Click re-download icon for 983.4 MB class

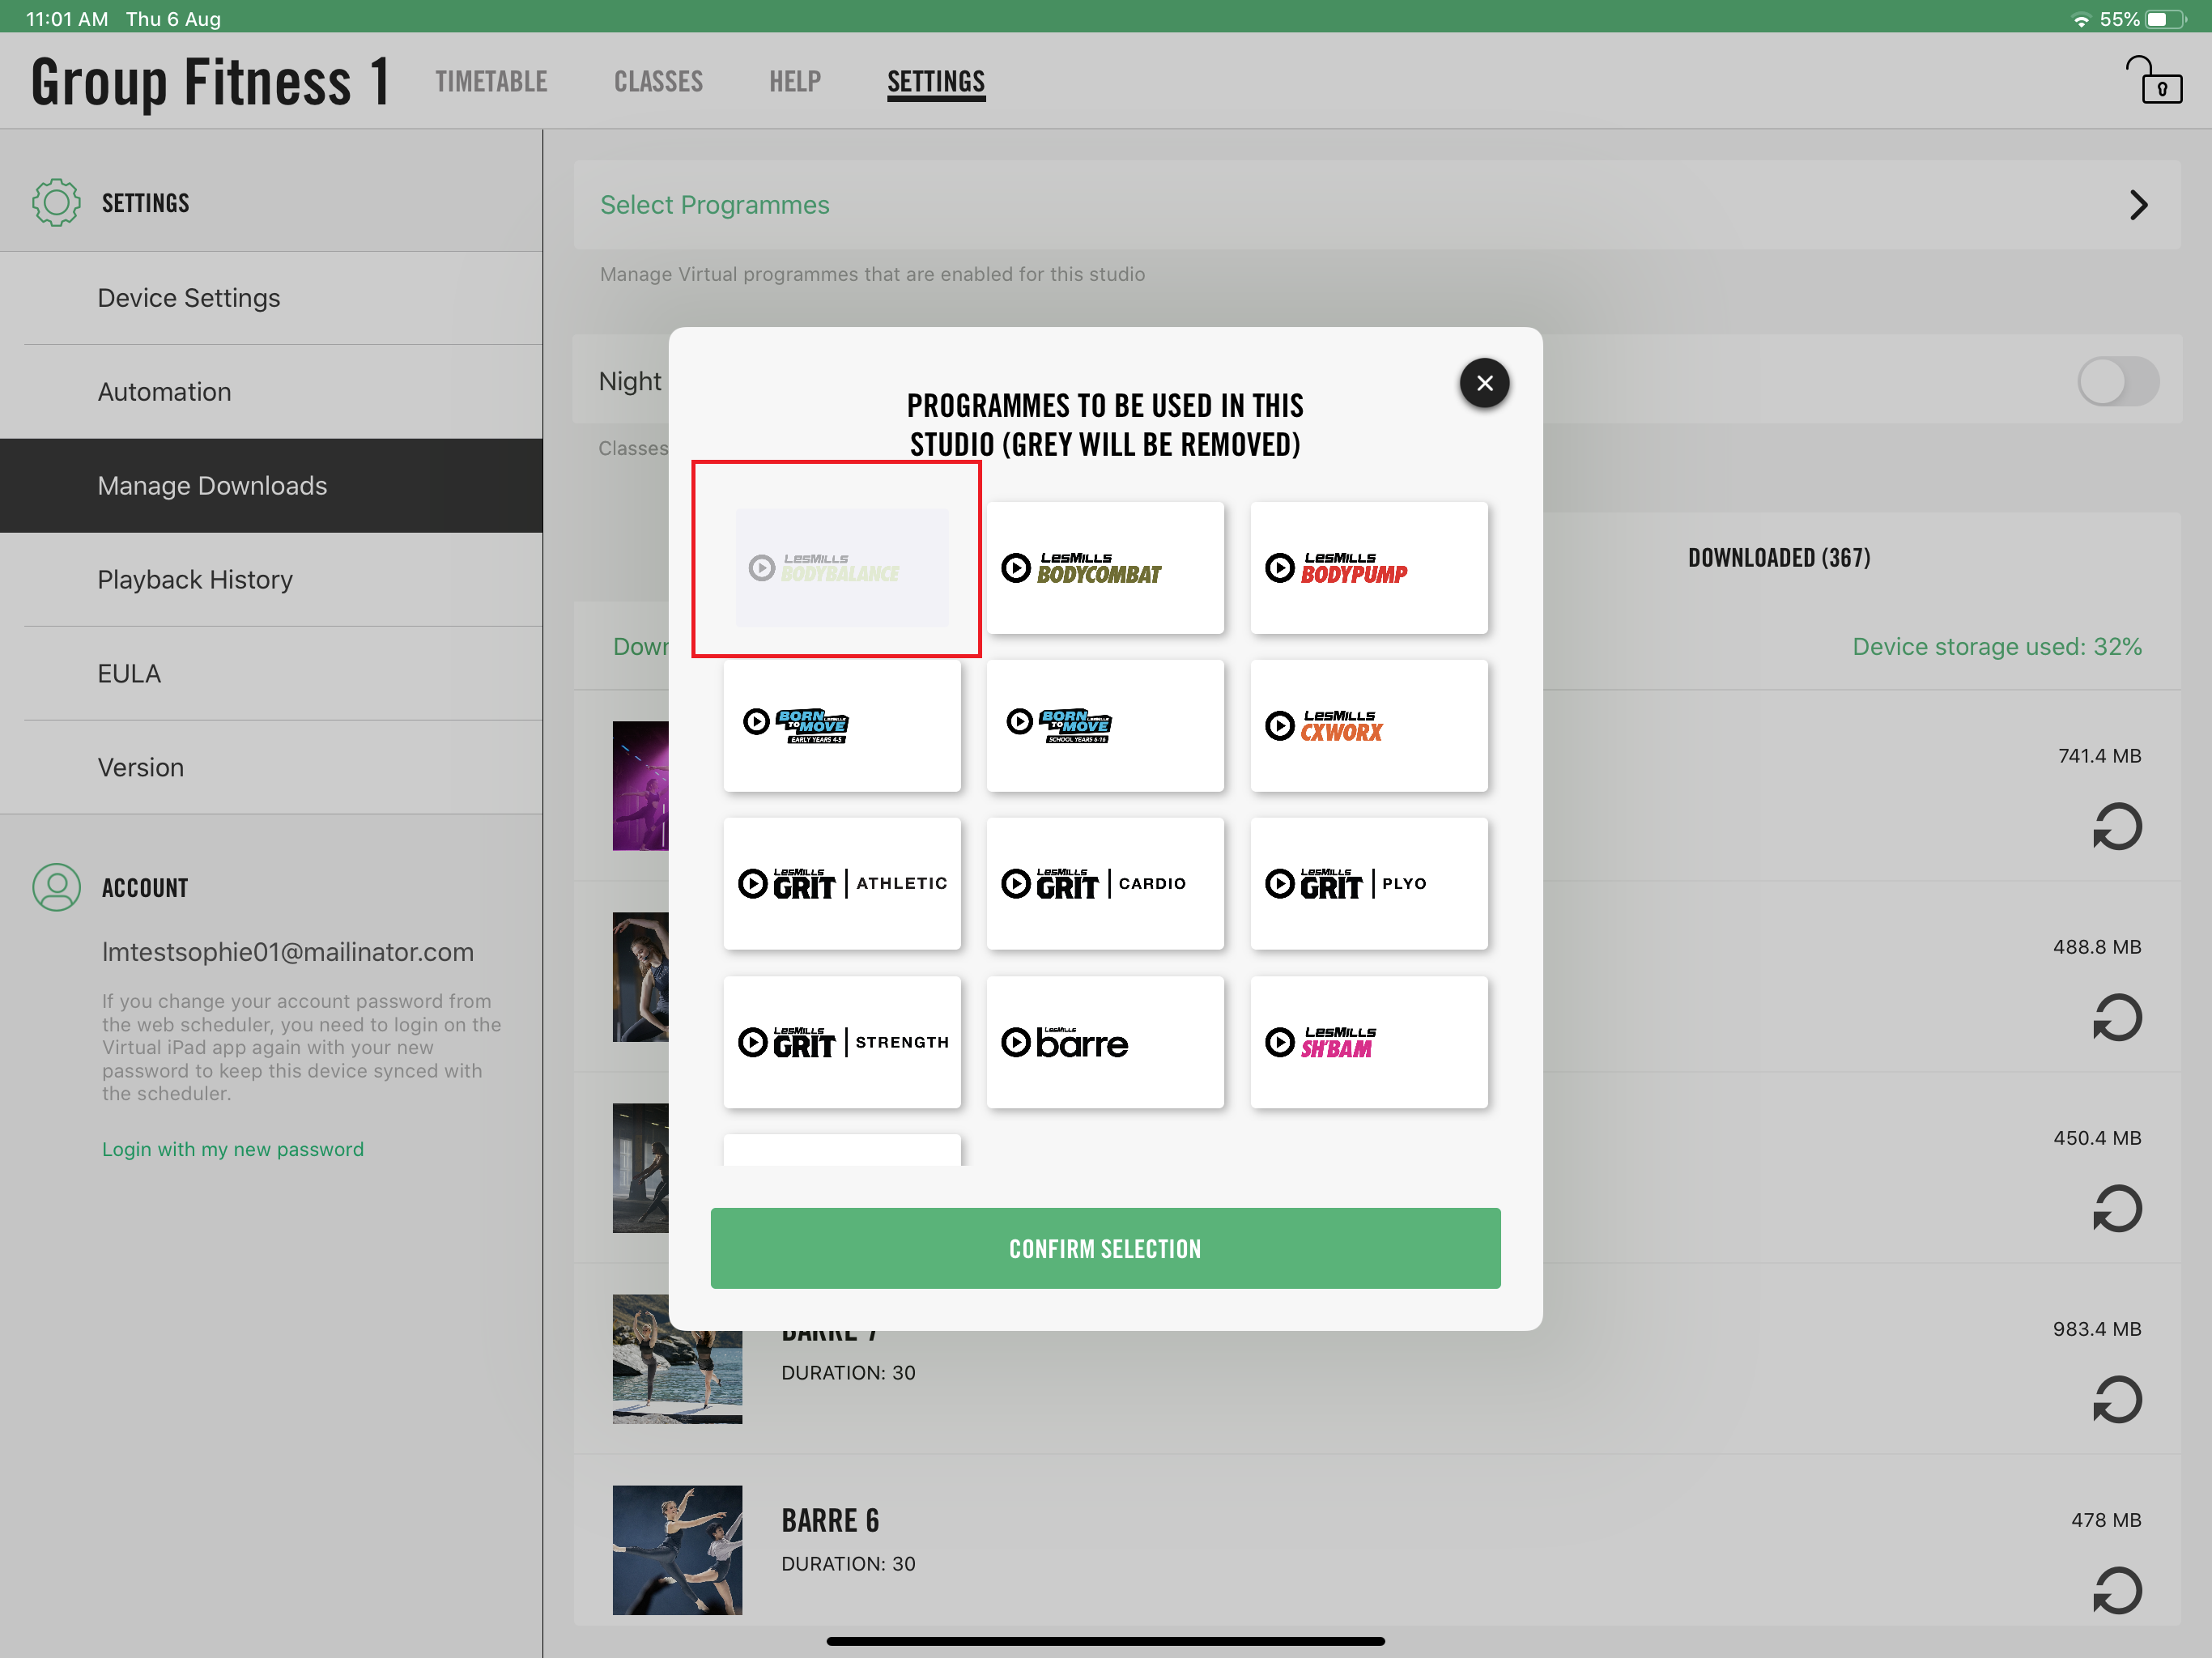(2117, 1400)
